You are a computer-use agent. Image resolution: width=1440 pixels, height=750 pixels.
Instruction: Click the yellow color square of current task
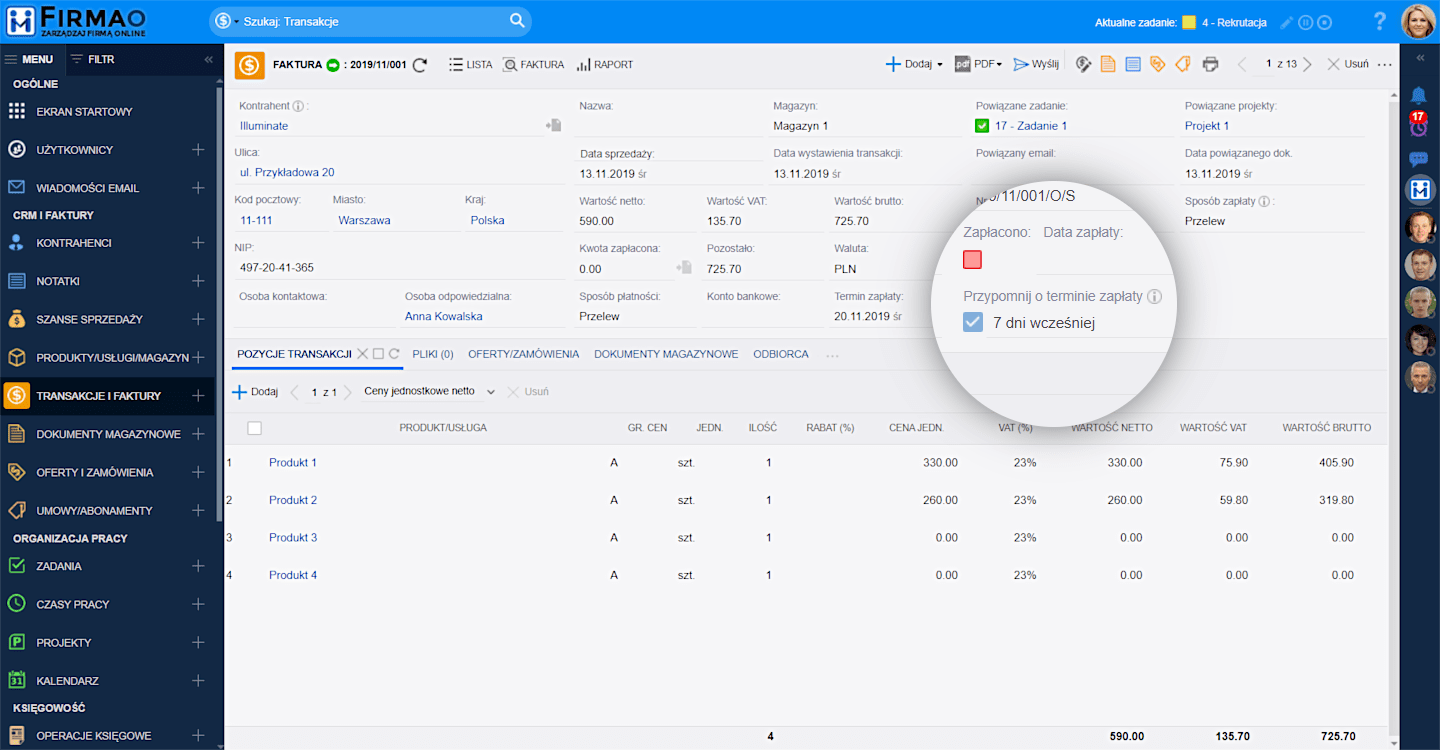pos(1189,22)
